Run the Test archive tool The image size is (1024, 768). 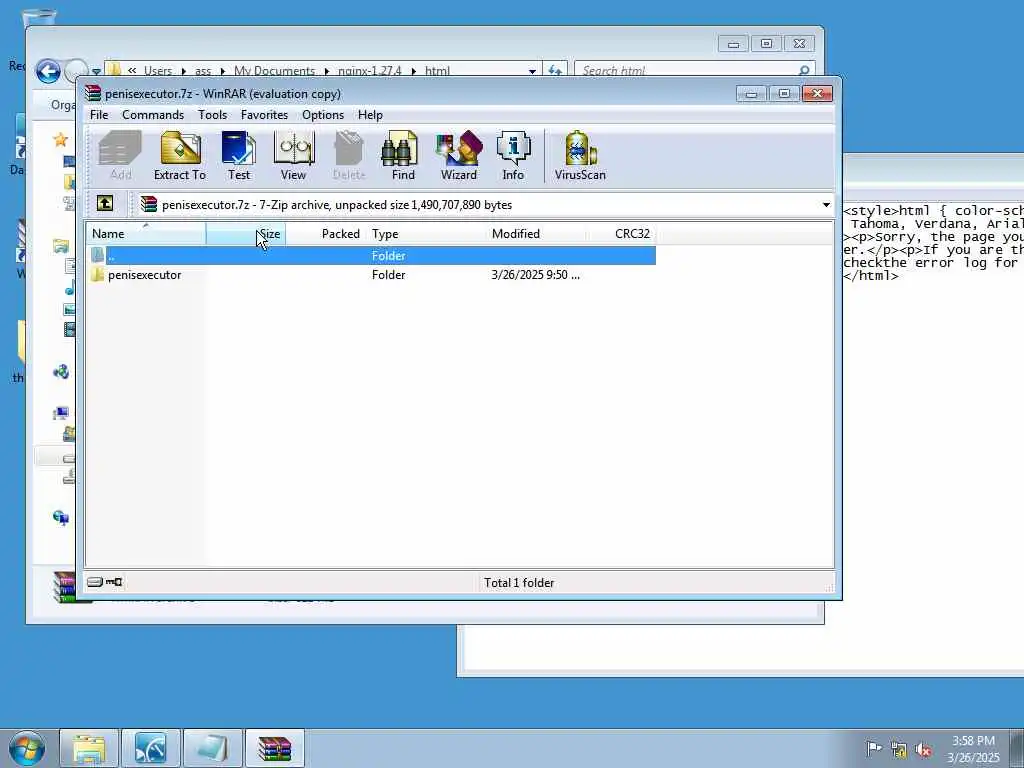238,155
